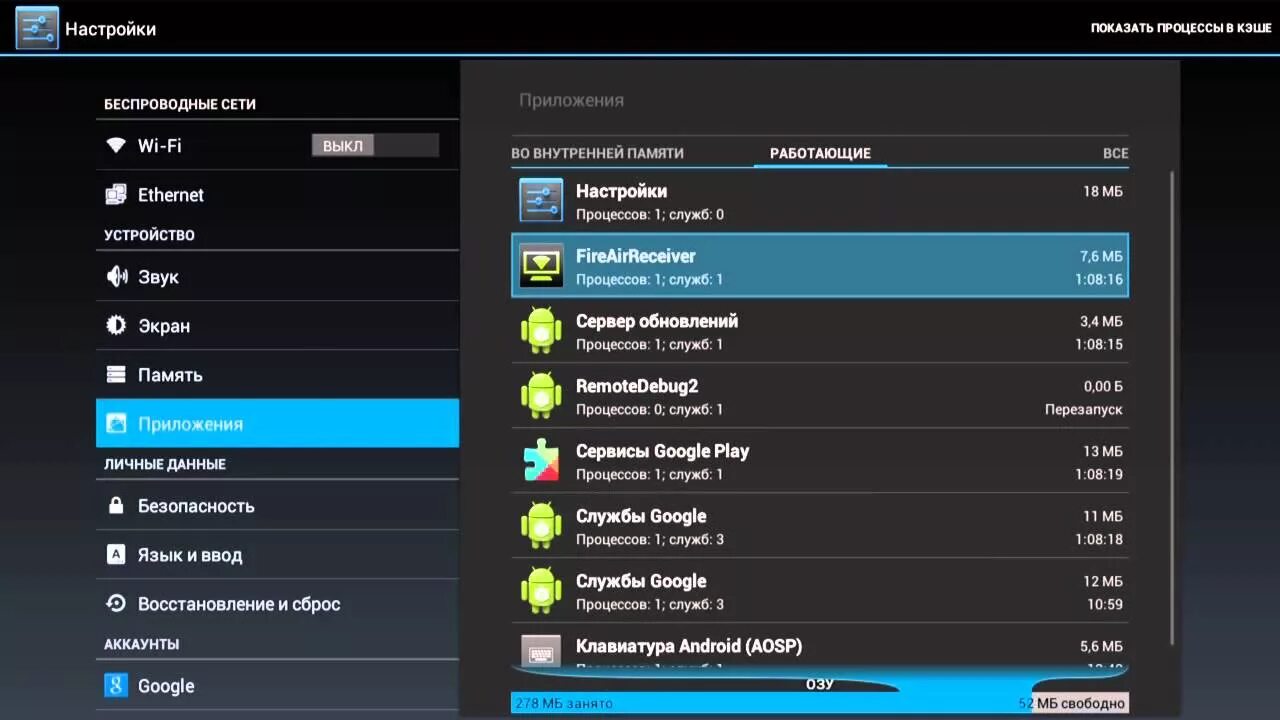Open Wi-Fi settings entry
This screenshot has width=1280, height=720.
(277, 146)
